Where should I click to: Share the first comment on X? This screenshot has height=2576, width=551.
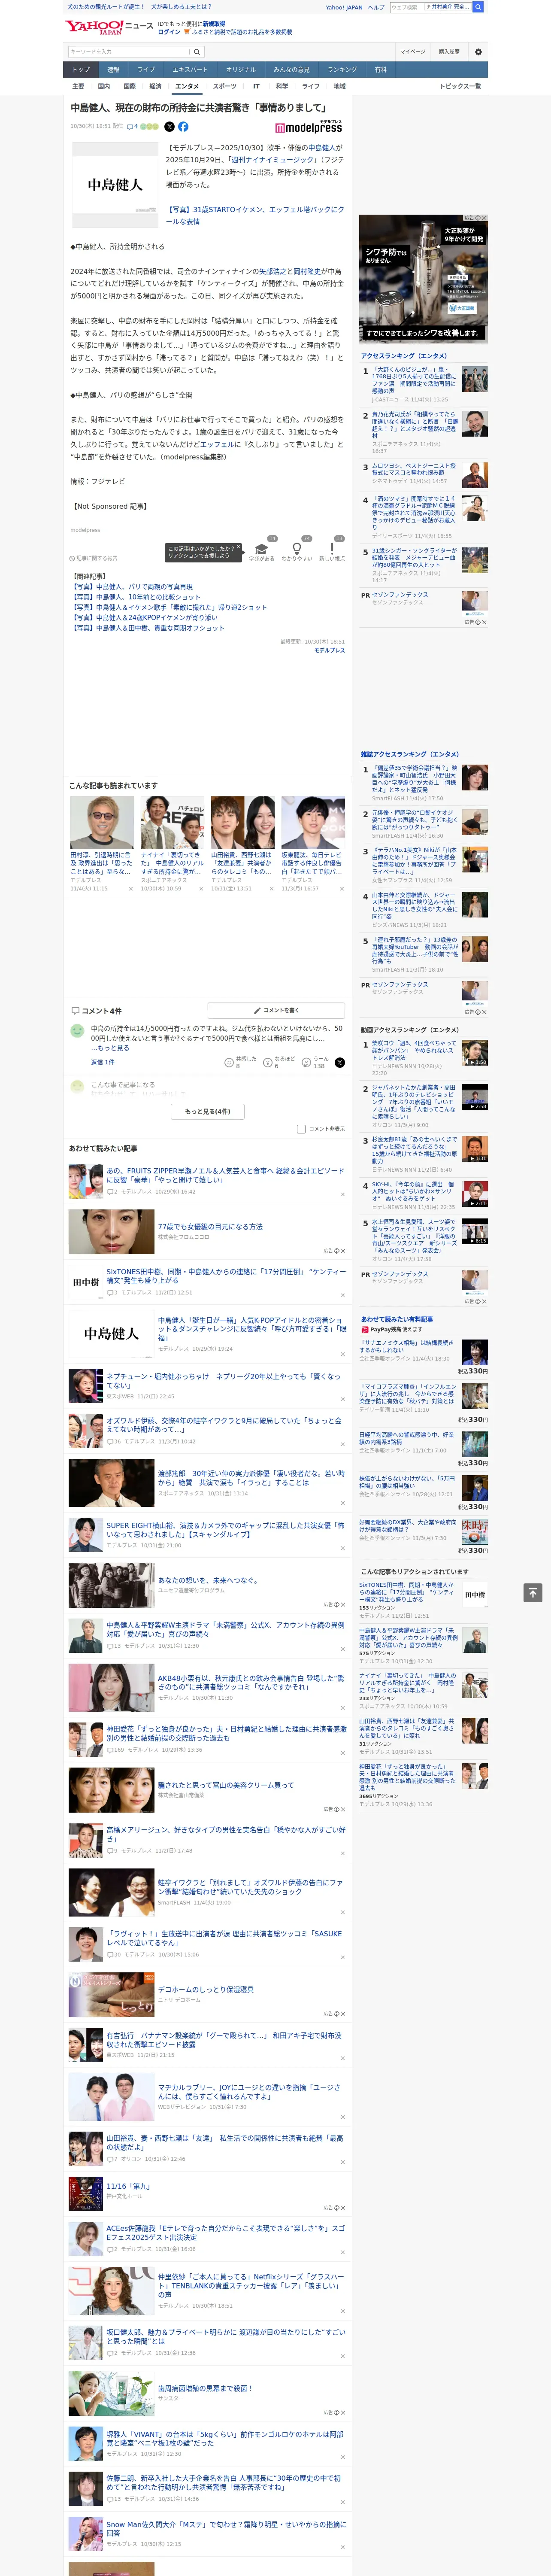click(x=340, y=1063)
